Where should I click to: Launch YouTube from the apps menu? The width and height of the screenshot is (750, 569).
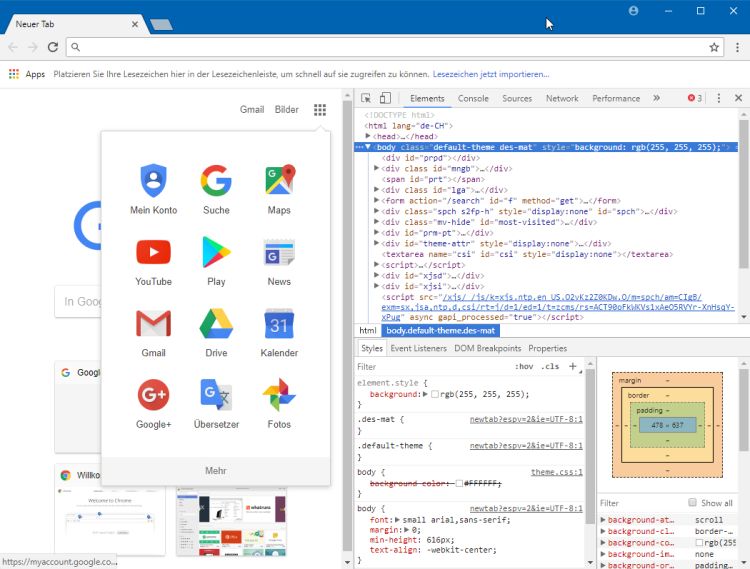tap(153, 260)
